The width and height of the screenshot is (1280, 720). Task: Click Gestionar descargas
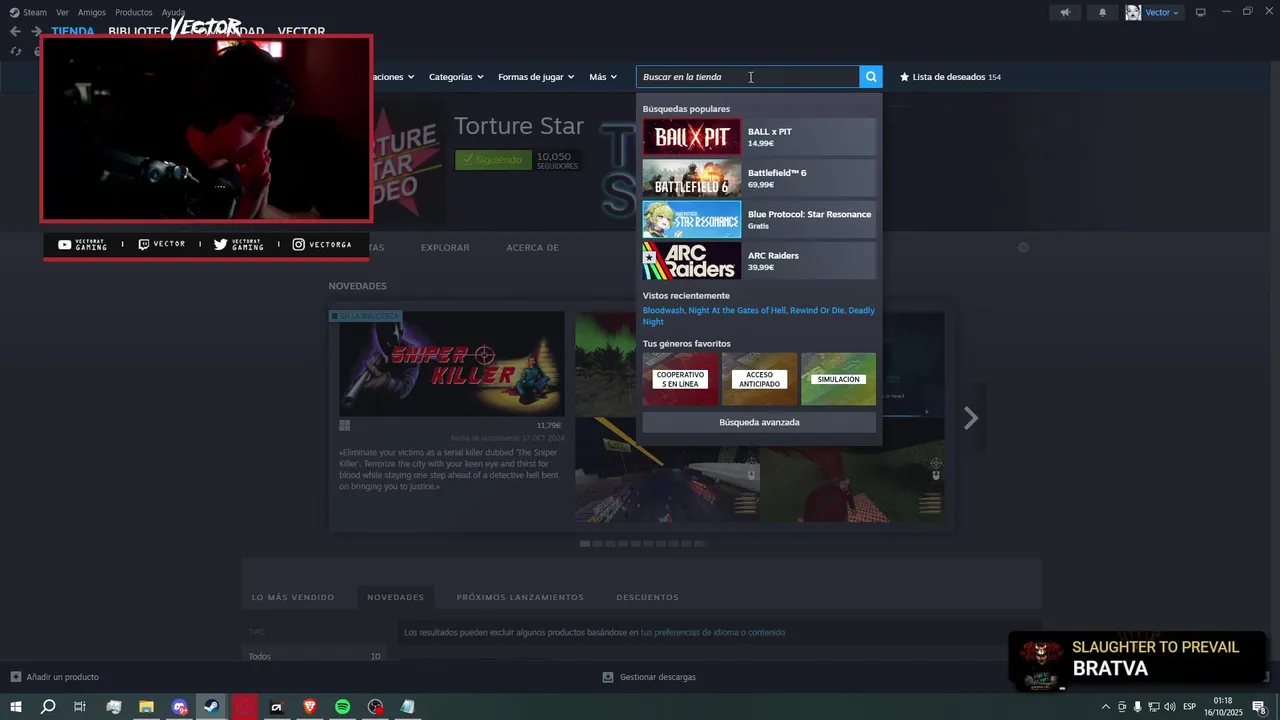tap(658, 677)
